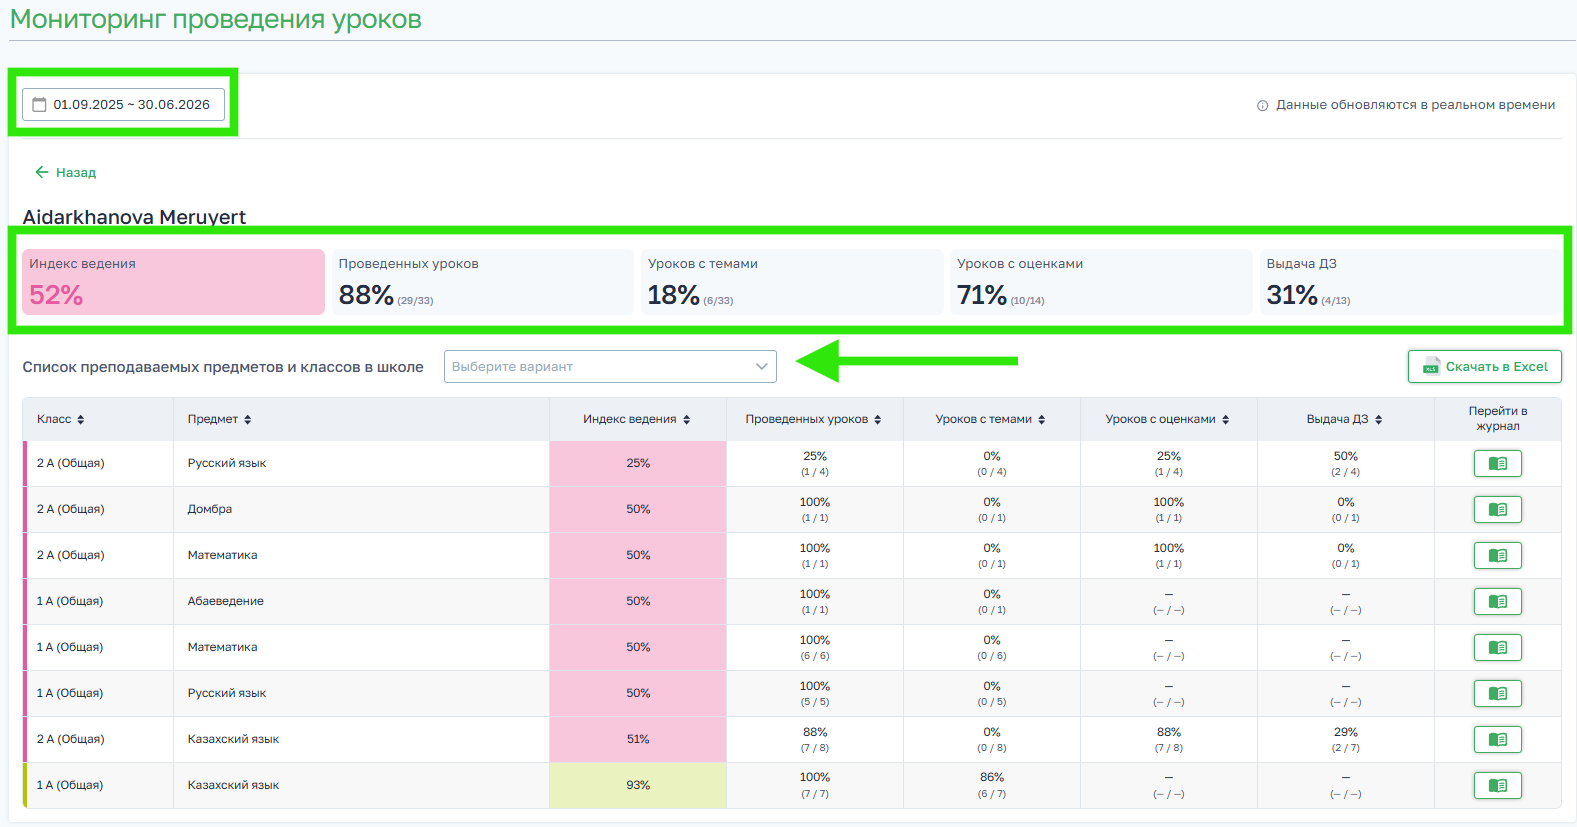Sort table by Предмет column
The image size is (1577, 827).
coord(219,420)
